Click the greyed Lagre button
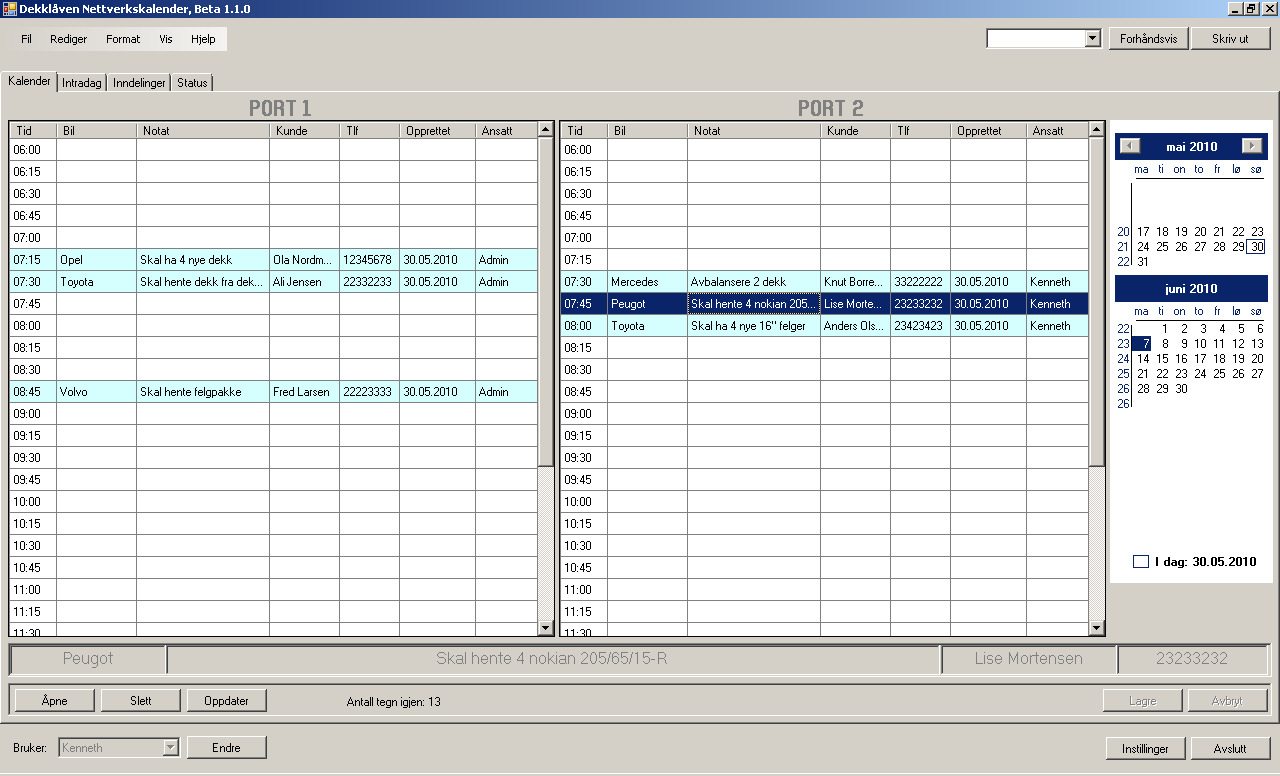 [x=1142, y=701]
